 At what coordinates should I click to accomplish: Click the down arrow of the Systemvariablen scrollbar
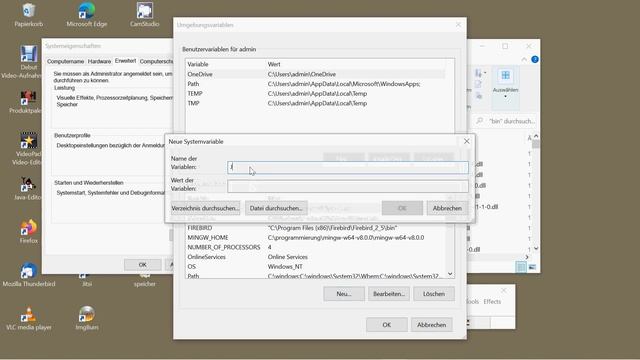pos(450,274)
